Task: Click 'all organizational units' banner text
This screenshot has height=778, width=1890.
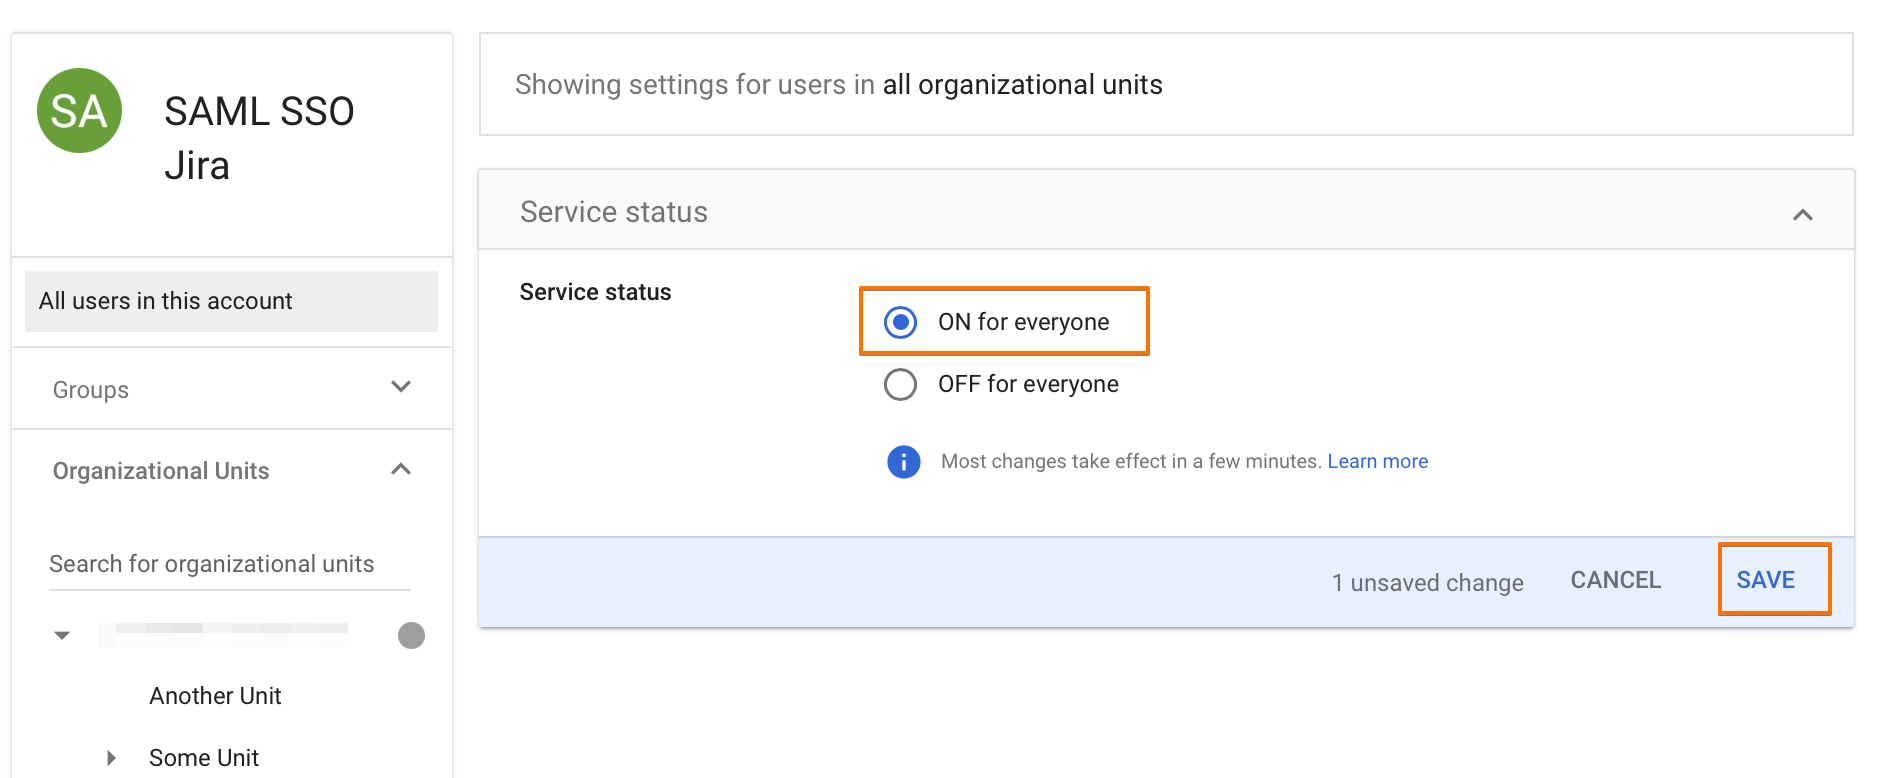Action: point(1022,85)
